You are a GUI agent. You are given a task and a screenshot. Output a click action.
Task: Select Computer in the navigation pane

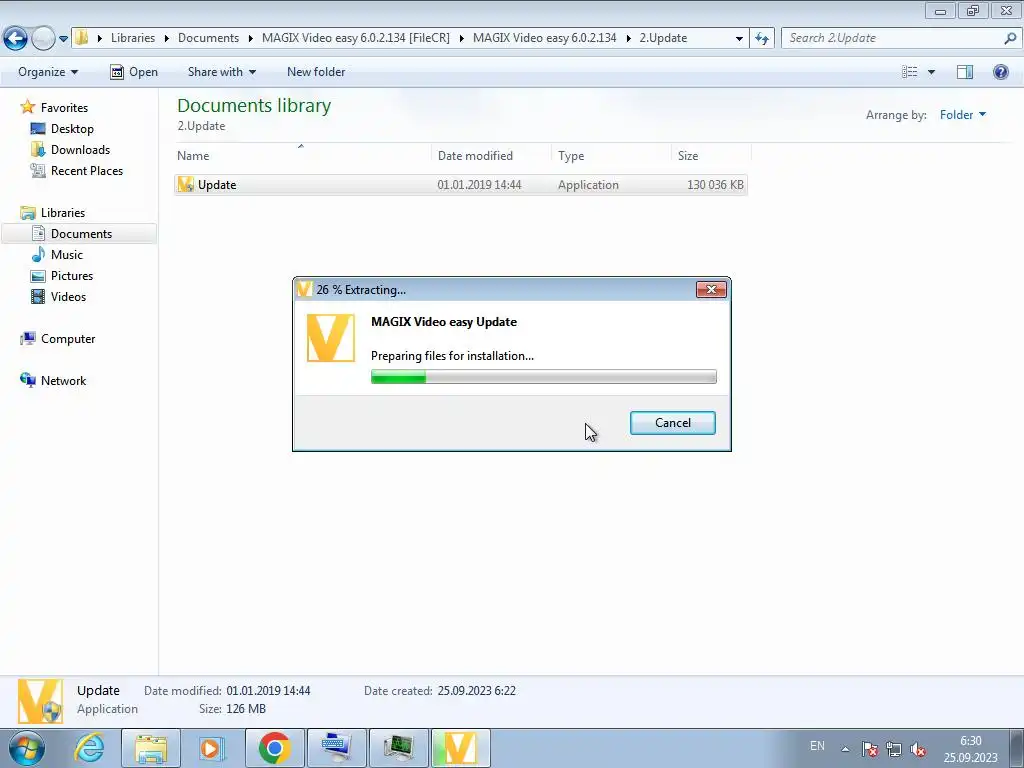[68, 339]
